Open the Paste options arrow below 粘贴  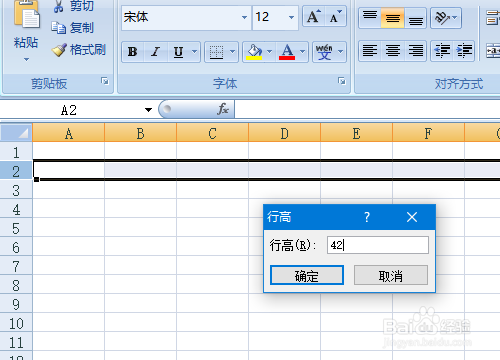coord(26,59)
